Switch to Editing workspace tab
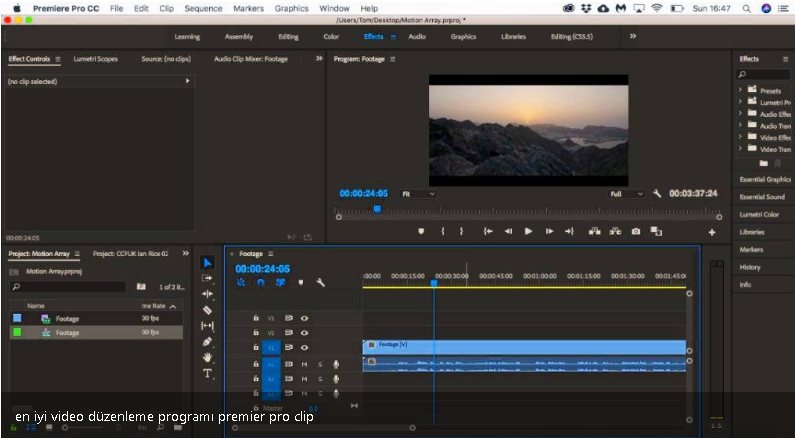 point(288,37)
